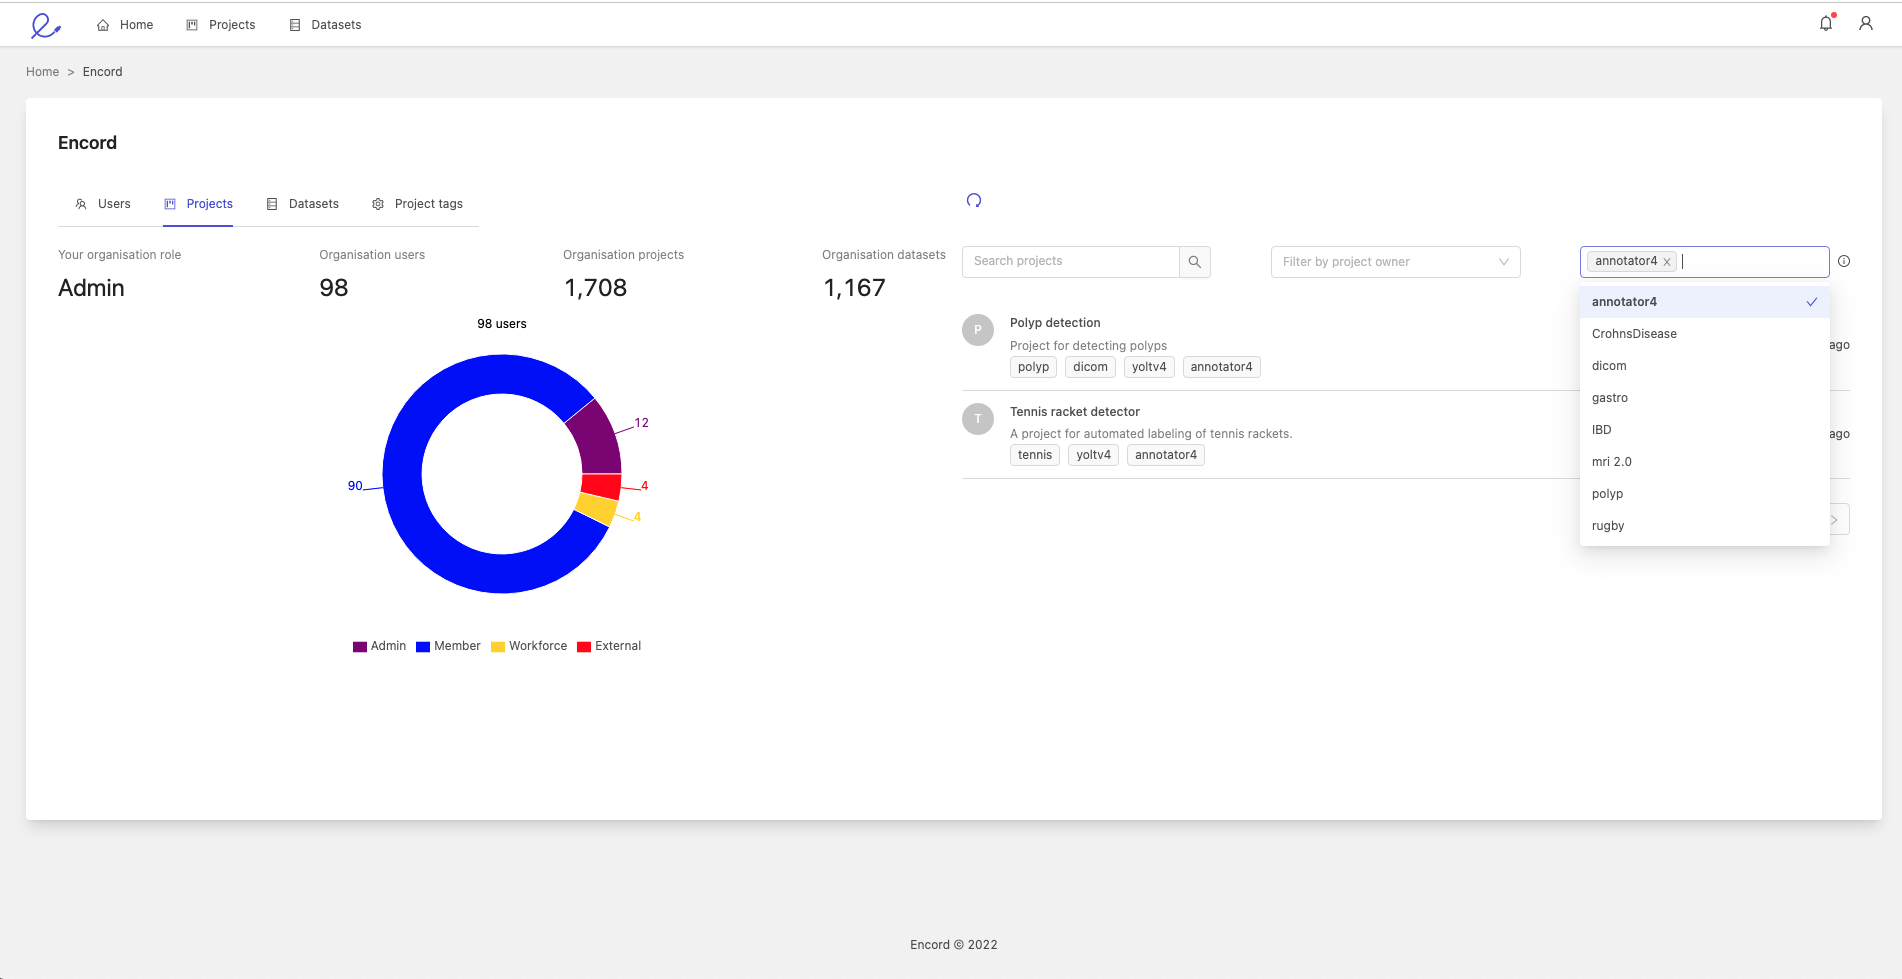Click the Tennis racket detector avatar

978,419
